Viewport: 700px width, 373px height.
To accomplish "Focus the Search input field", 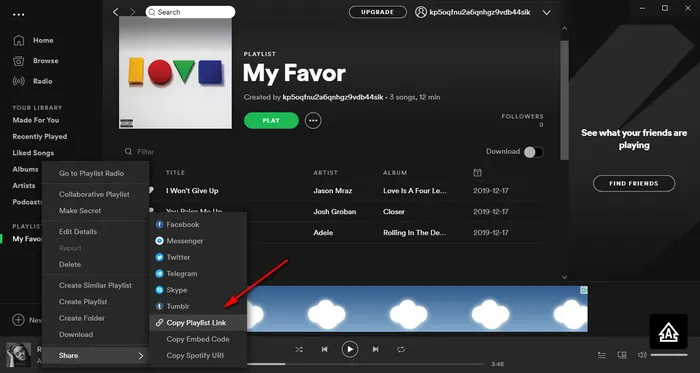I will pyautogui.click(x=190, y=12).
